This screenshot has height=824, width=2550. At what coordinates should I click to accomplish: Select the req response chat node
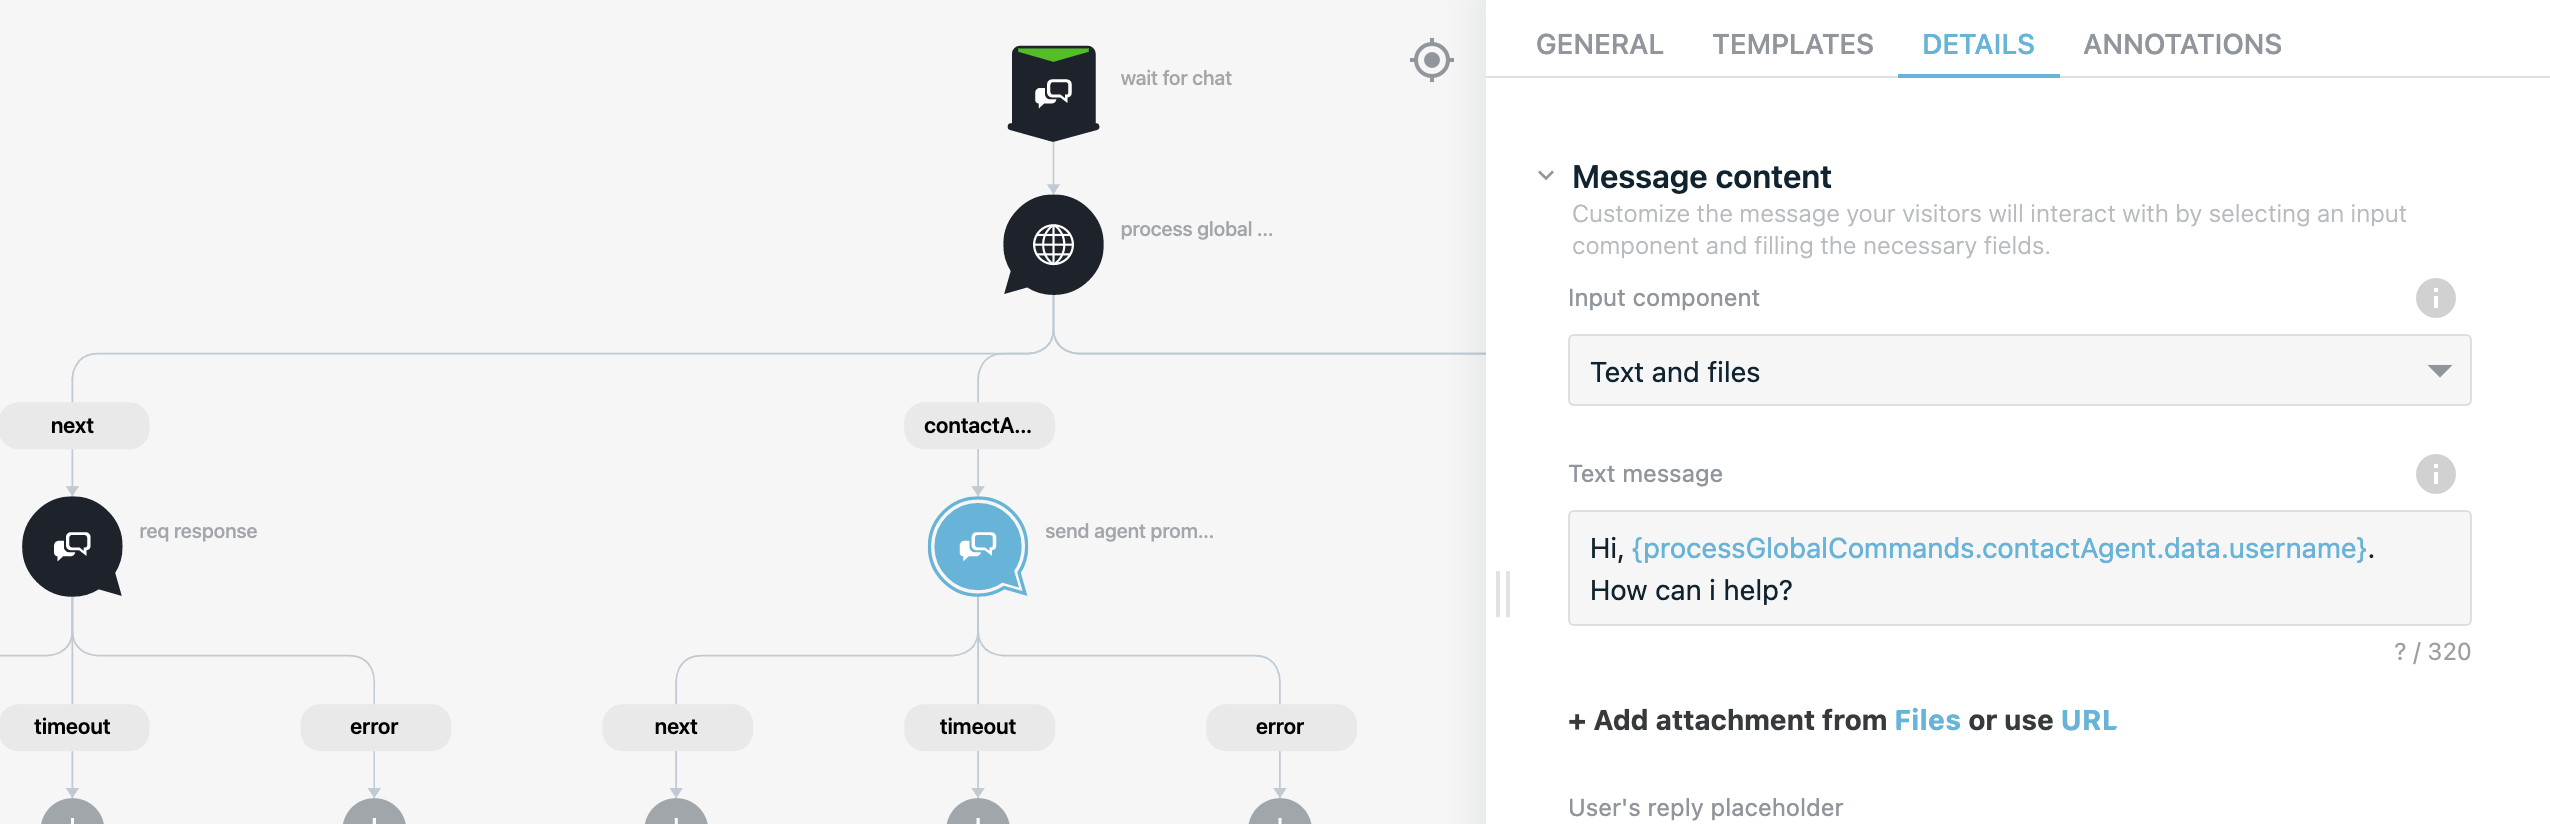72,546
